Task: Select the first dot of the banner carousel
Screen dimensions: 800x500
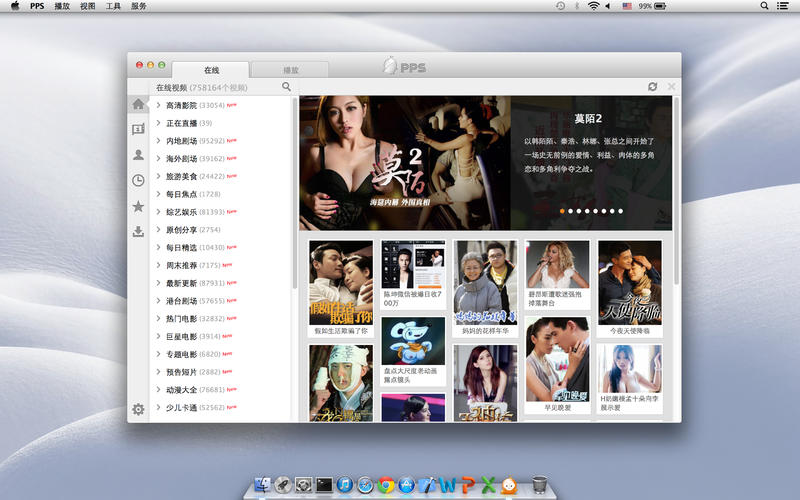Action: pyautogui.click(x=562, y=211)
